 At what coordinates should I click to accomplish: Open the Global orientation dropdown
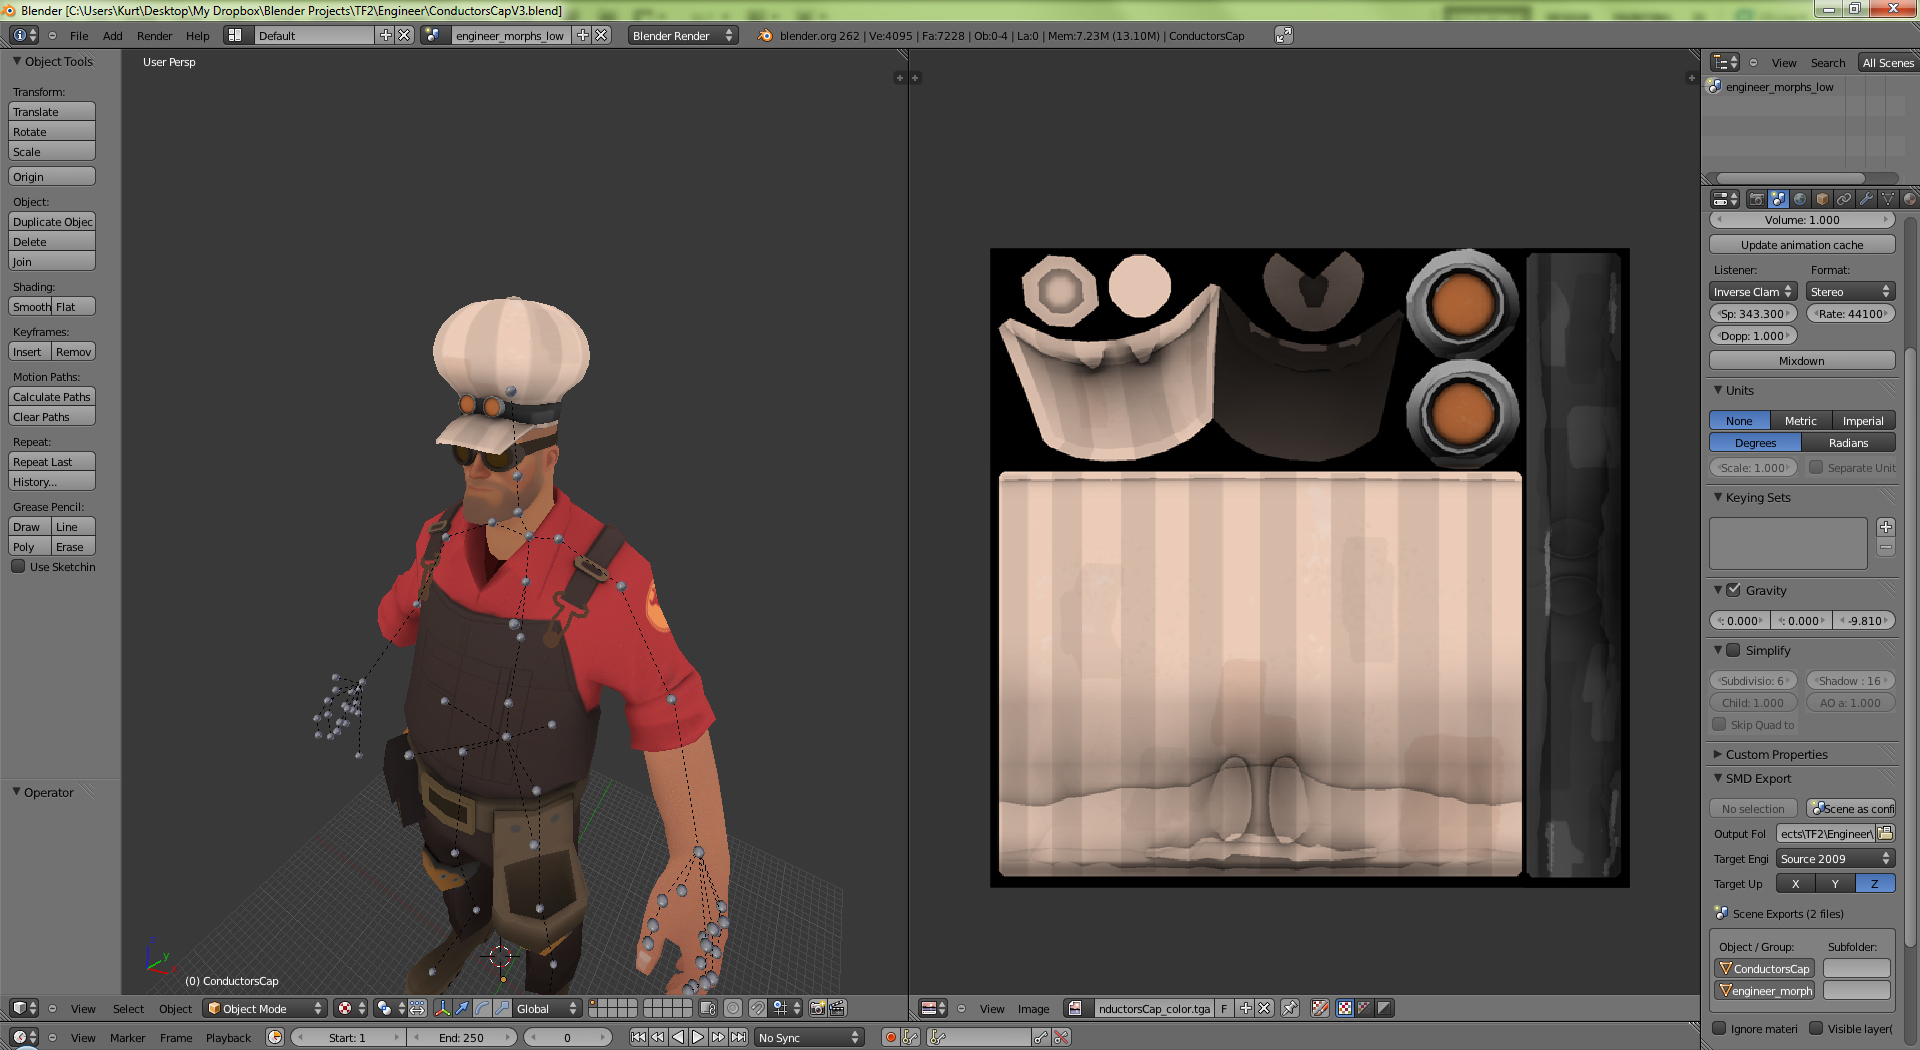pos(547,1008)
